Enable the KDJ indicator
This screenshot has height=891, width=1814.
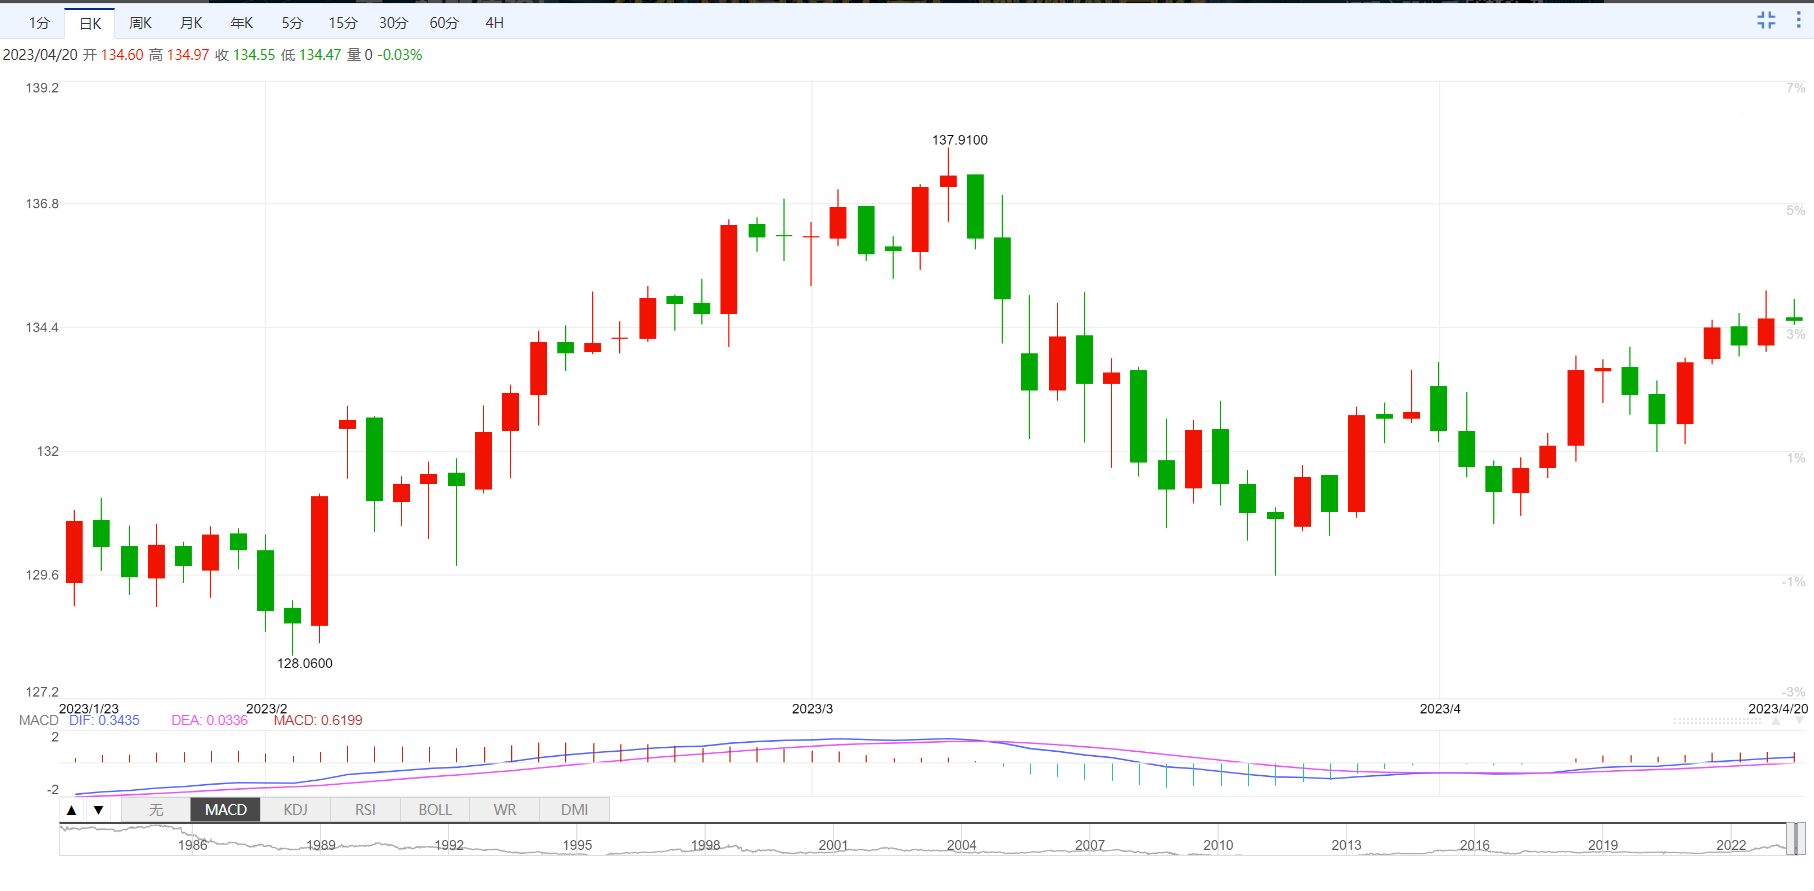[295, 810]
